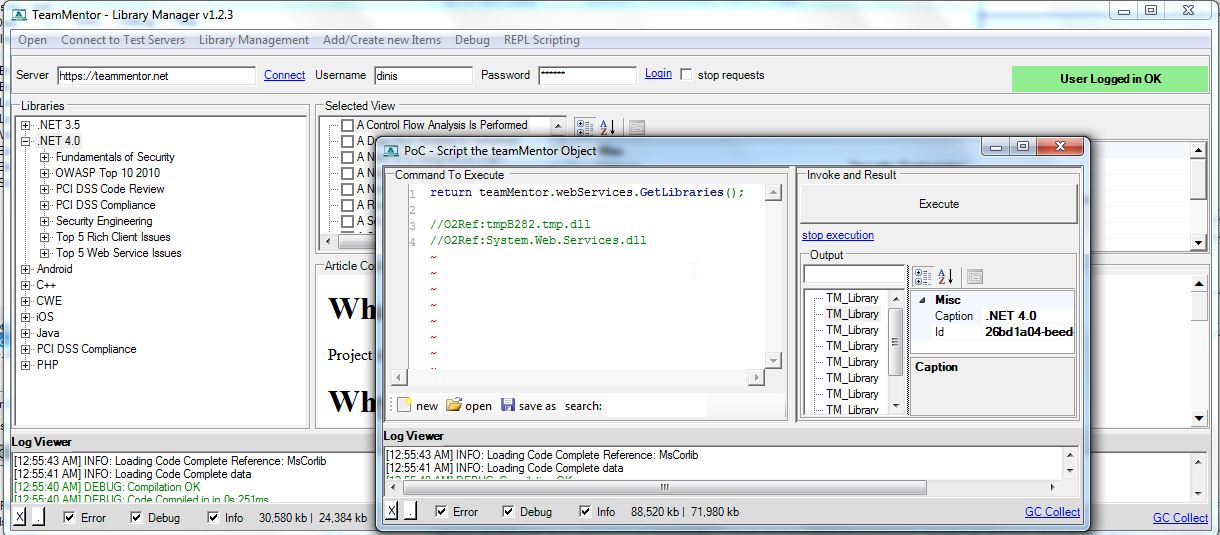Toggle the Debug checkbox in PoC log viewer
This screenshot has width=1220, height=535.
[509, 512]
